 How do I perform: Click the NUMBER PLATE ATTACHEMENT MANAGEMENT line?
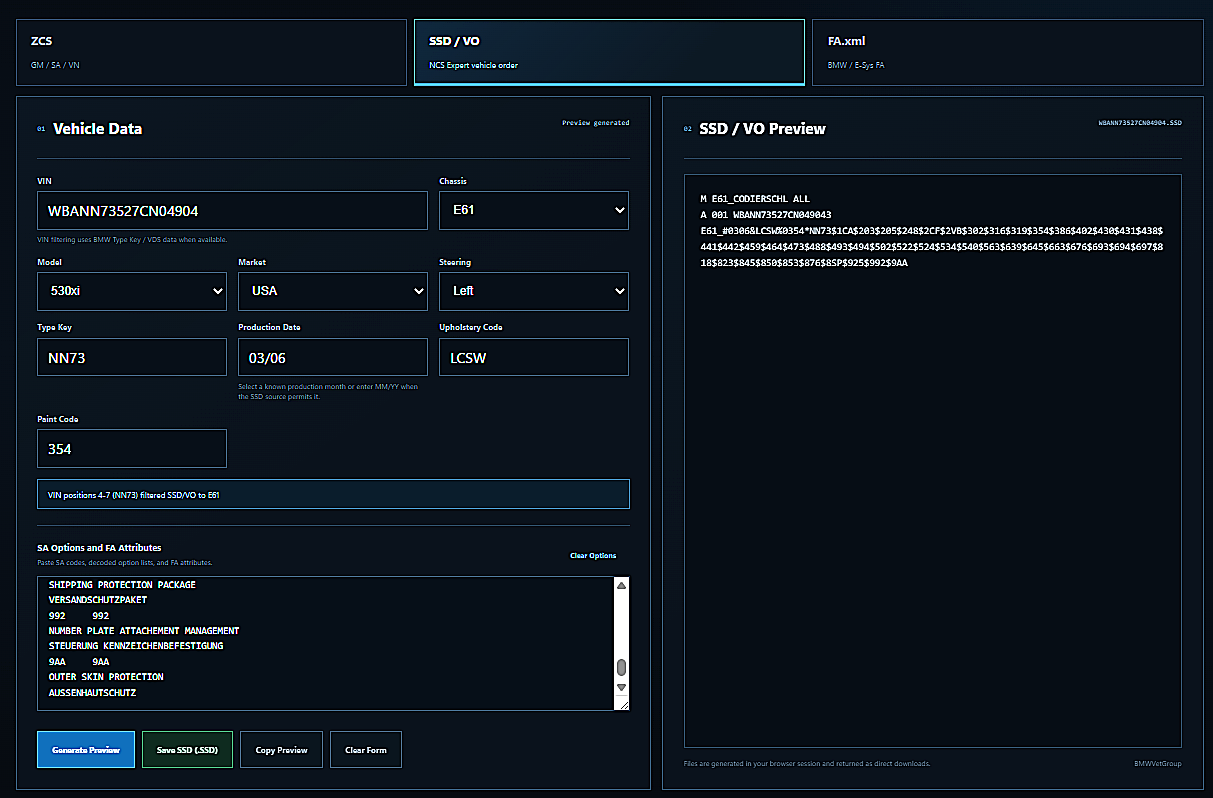[x=144, y=631]
